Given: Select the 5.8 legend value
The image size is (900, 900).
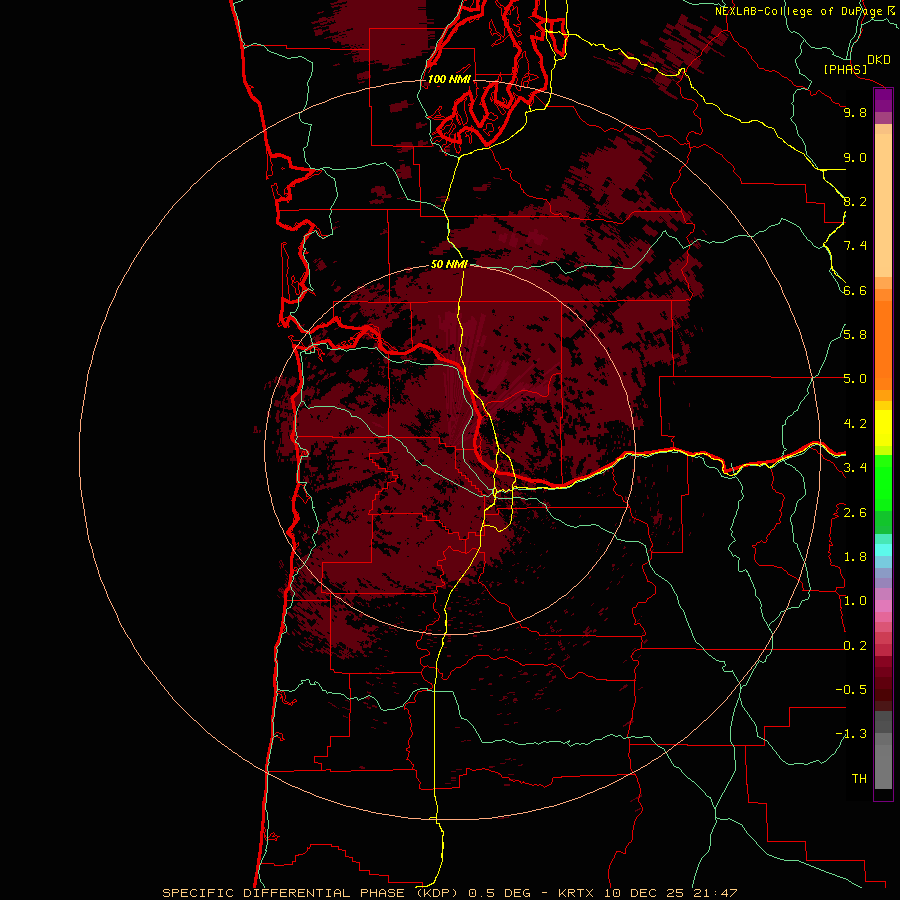Looking at the screenshot, I should (x=855, y=335).
